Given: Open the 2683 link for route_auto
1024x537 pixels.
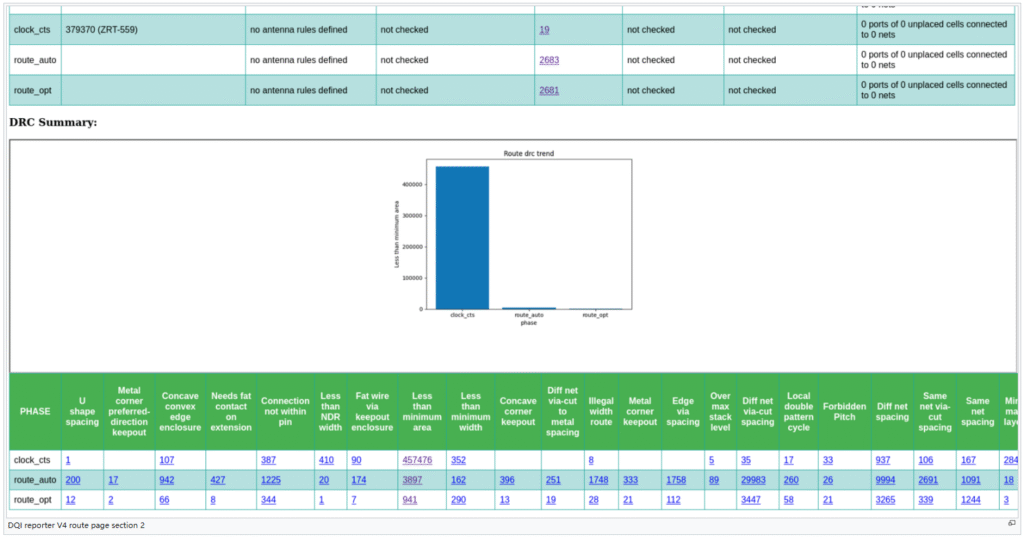Looking at the screenshot, I should [548, 60].
